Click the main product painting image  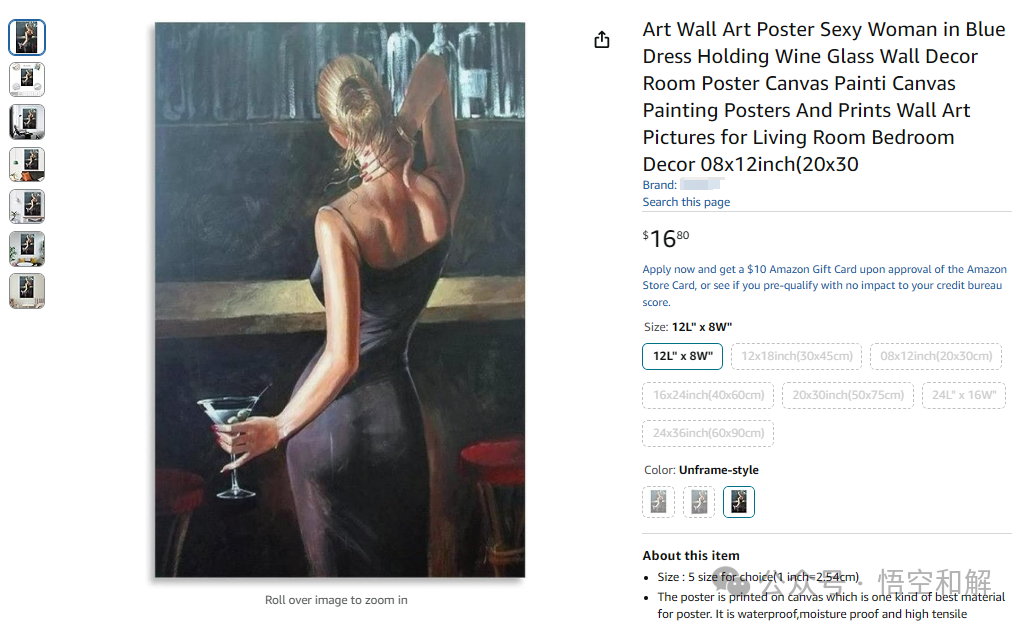pyautogui.click(x=339, y=300)
